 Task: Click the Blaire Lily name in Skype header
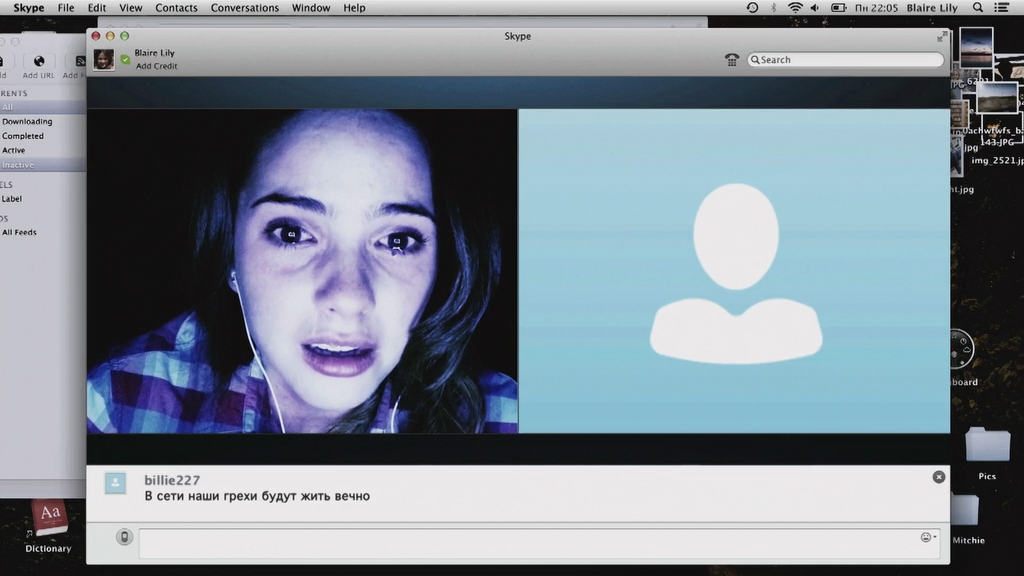[155, 53]
